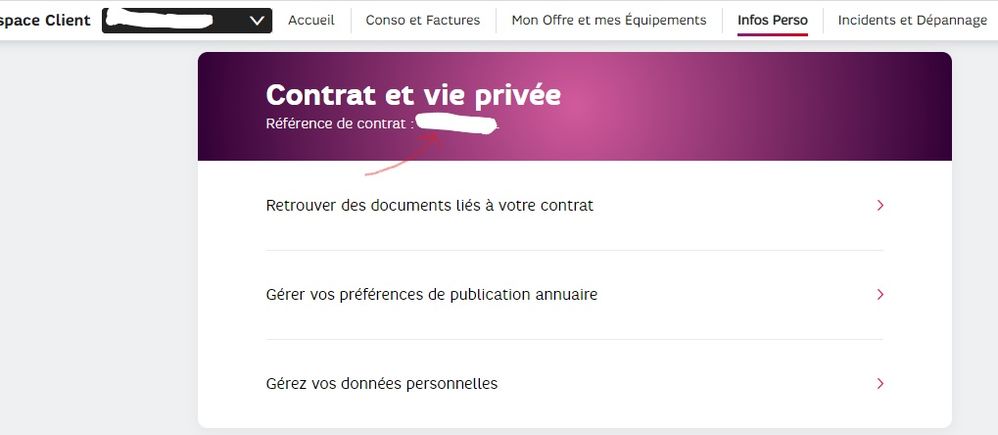Open Retrouver des documents liés à votre contrat

[x=430, y=205]
